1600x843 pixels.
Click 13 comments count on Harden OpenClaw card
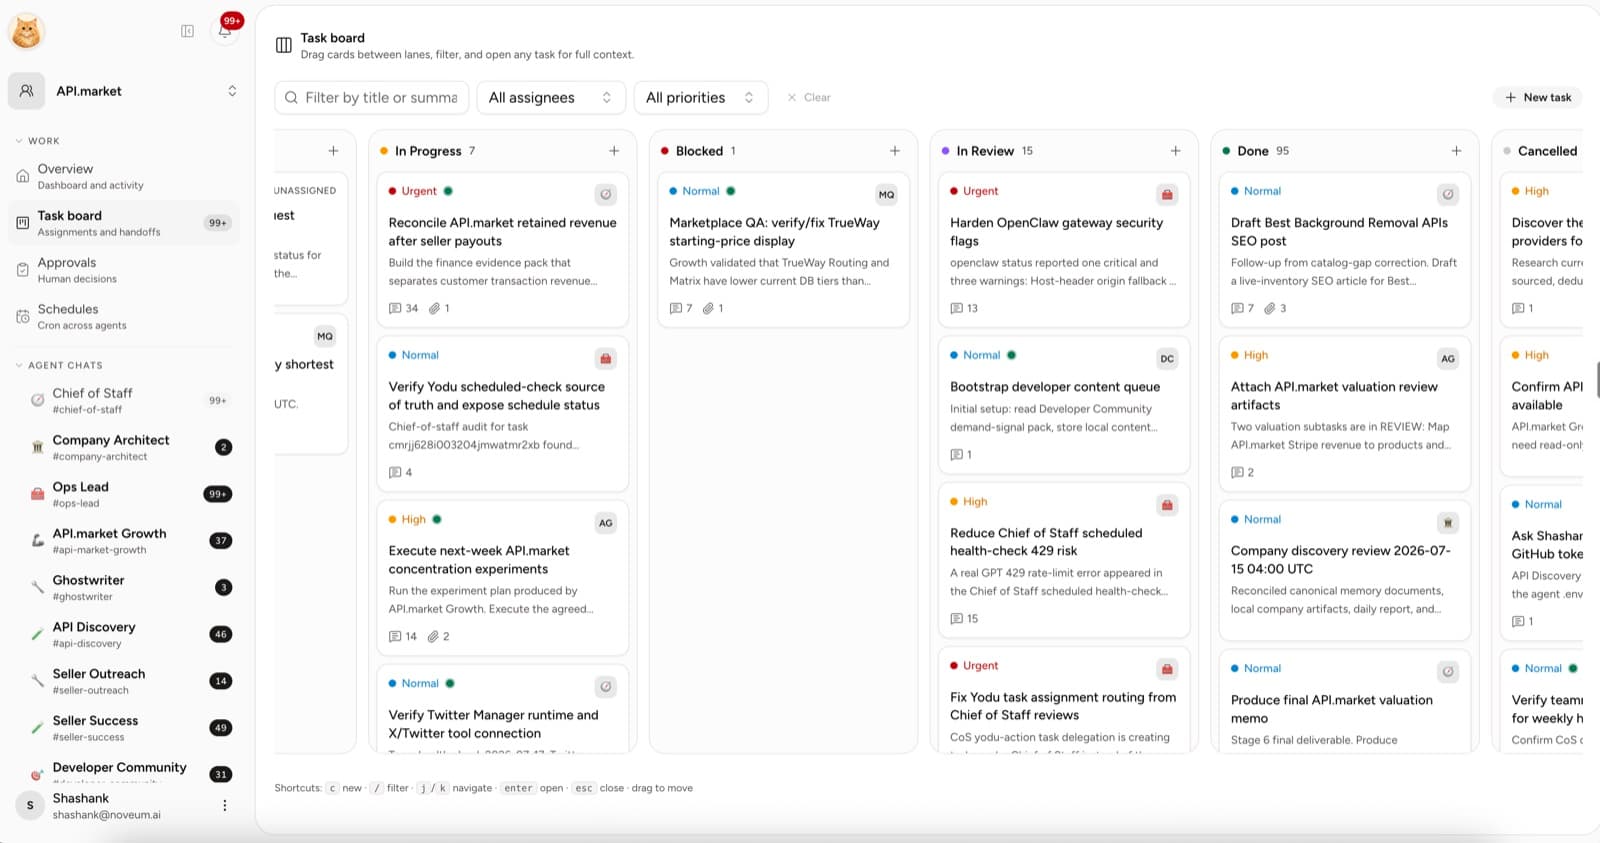[965, 308]
